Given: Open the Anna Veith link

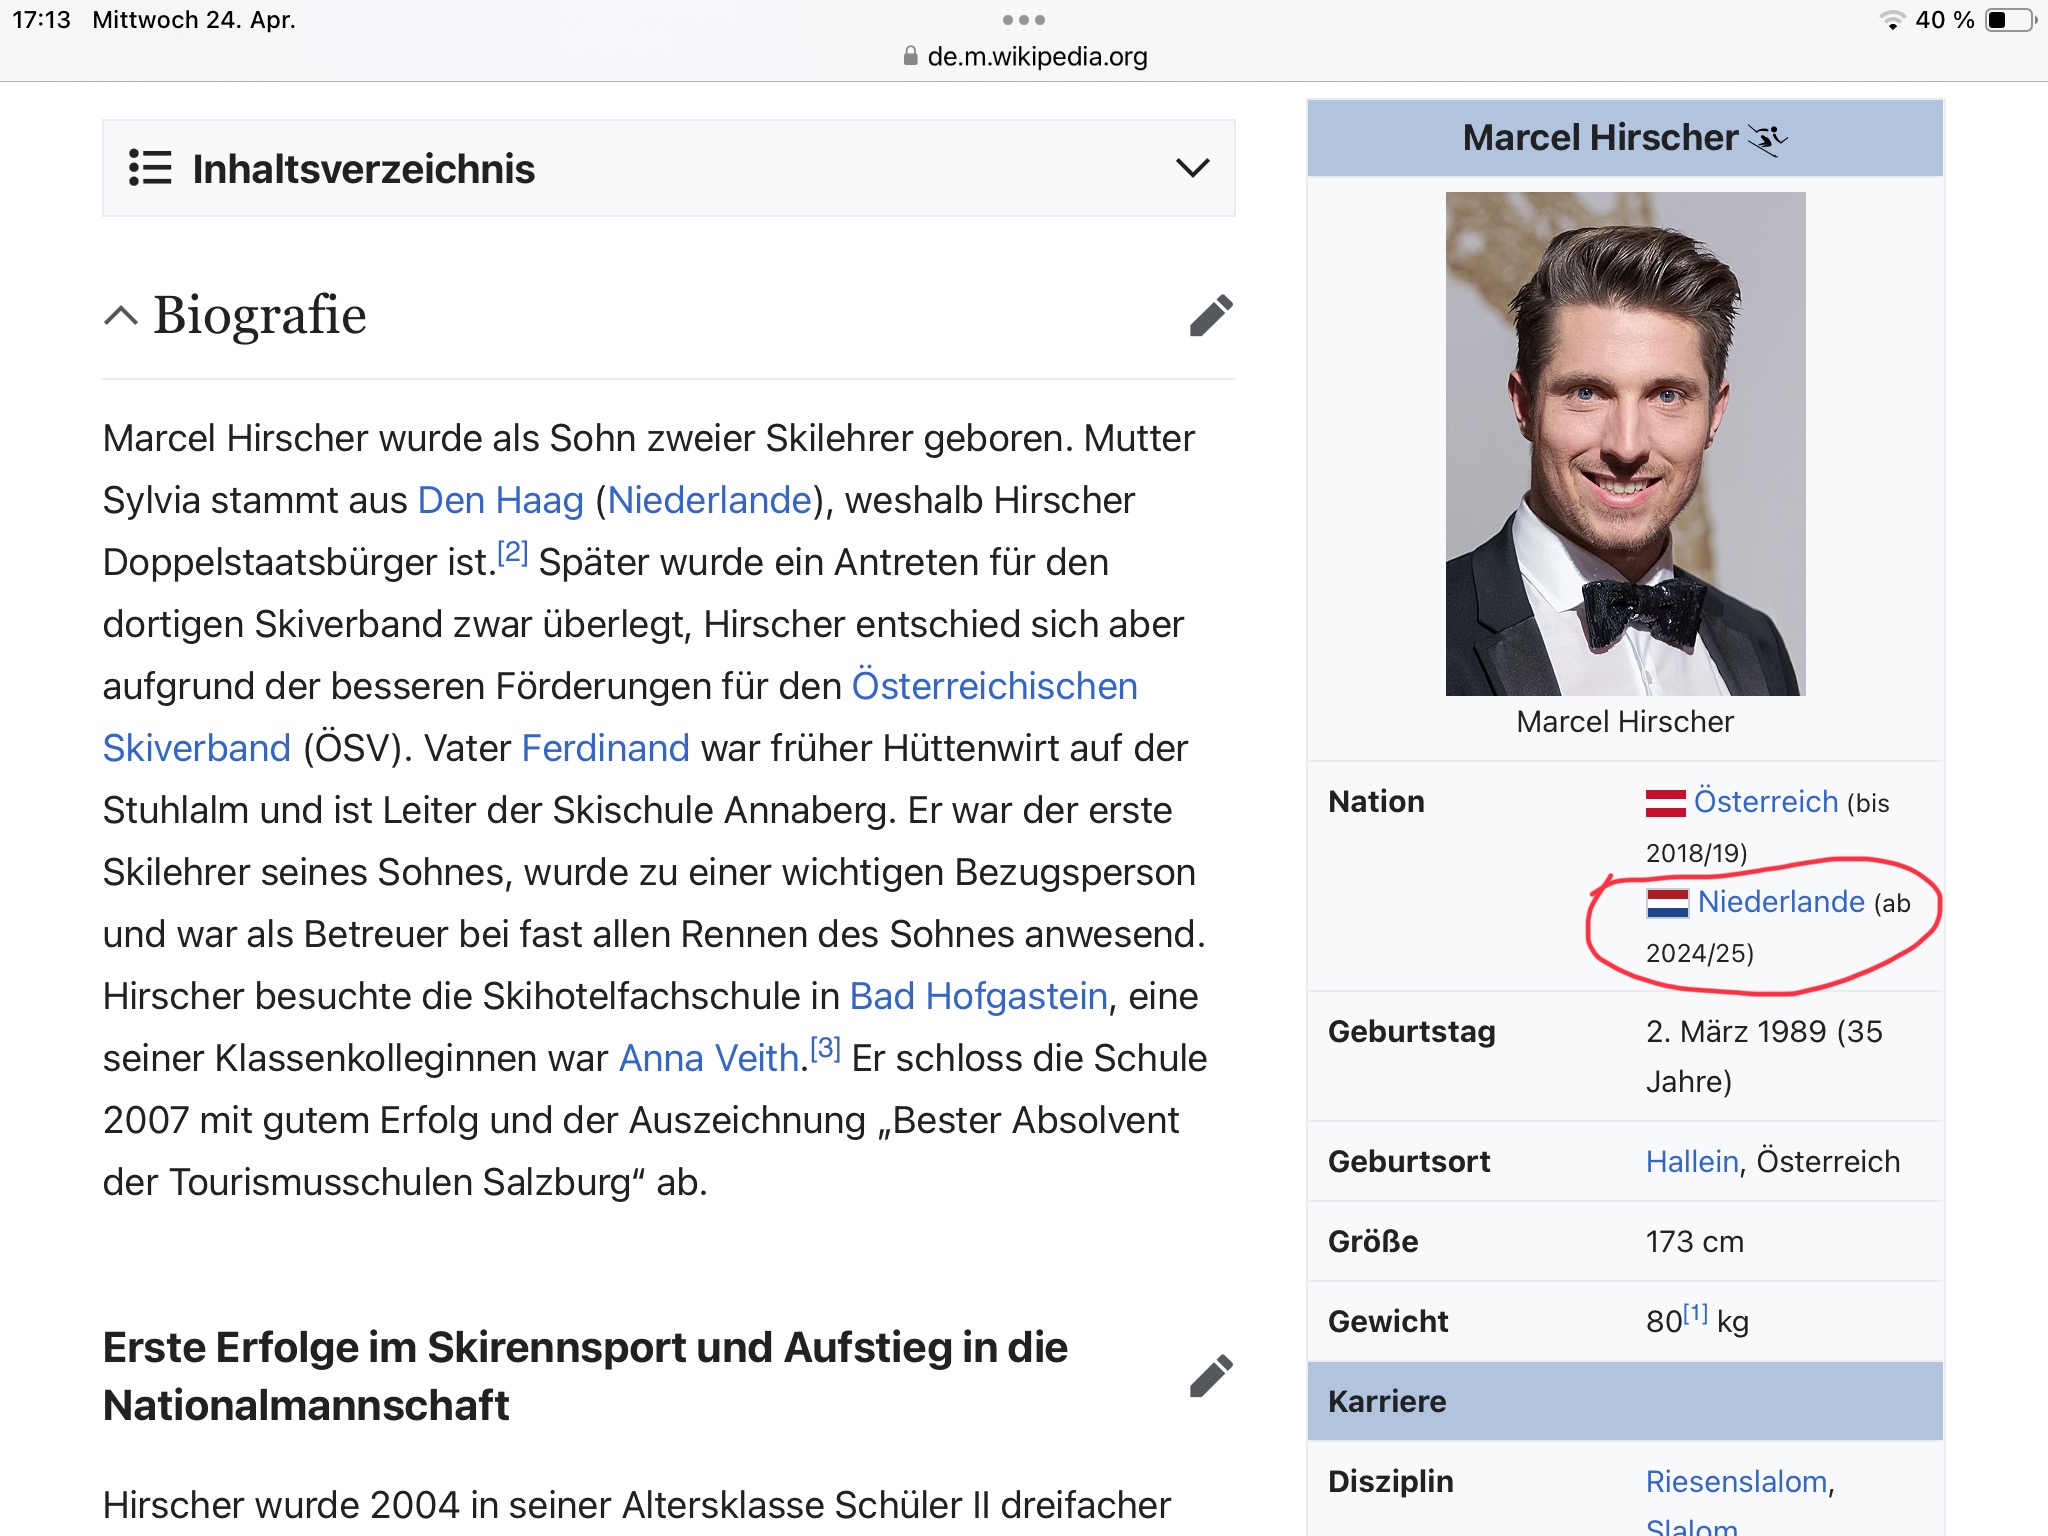Looking at the screenshot, I should [708, 1058].
